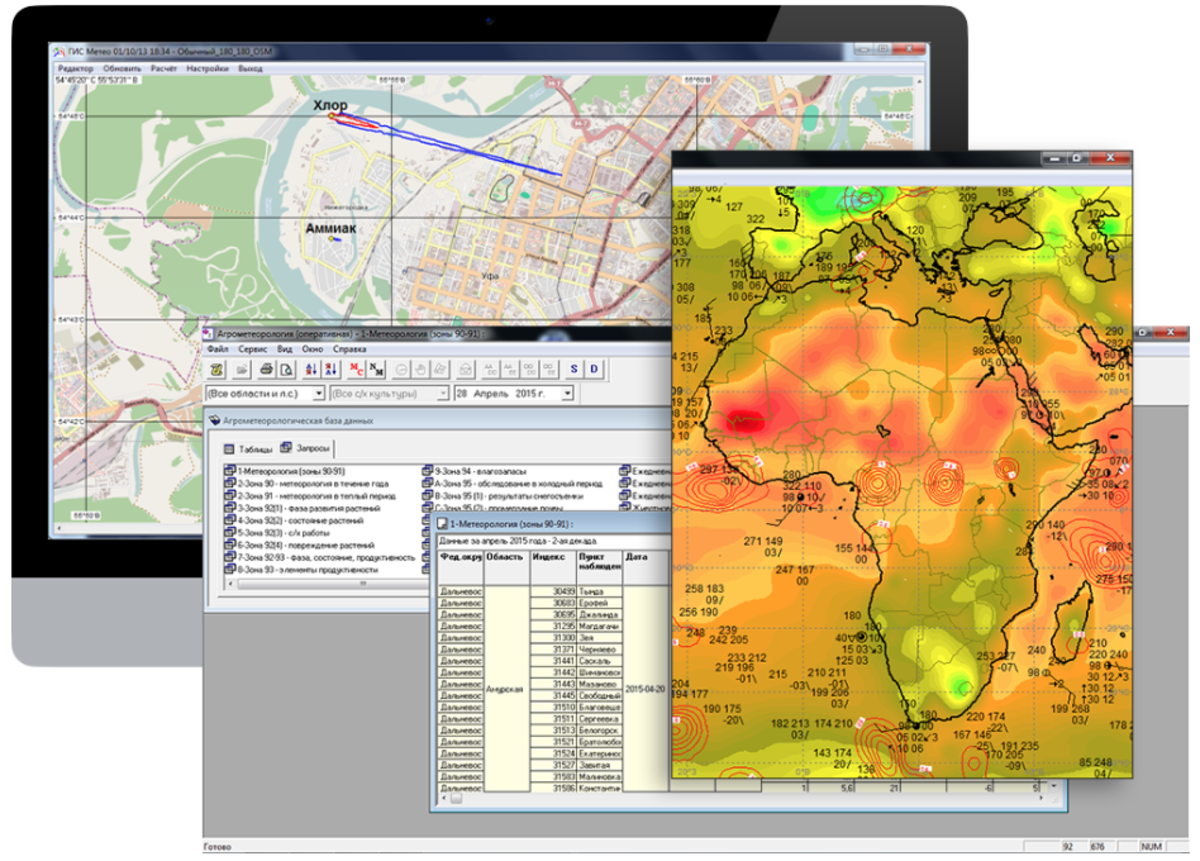Click 'Индекс' column header in table
Screen dimensions: 1200x861
(x=553, y=567)
